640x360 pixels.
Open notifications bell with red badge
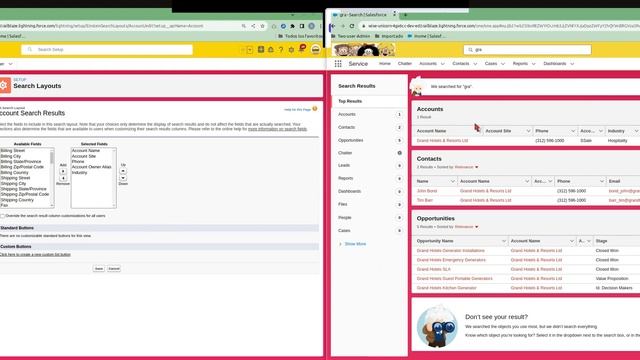pos(302,49)
